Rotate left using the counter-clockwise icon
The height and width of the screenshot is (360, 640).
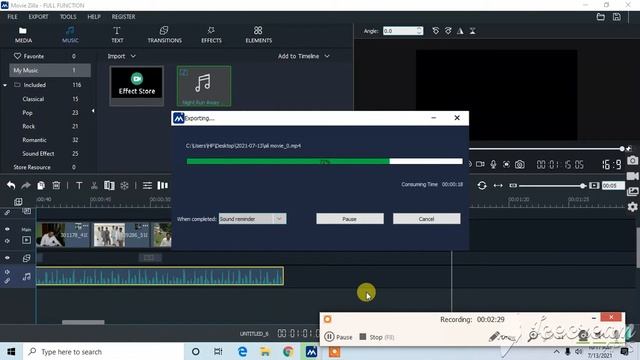pos(436,31)
